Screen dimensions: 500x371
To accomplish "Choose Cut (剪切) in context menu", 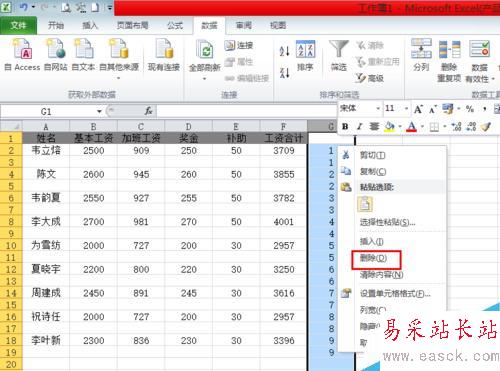I will 392,155.
